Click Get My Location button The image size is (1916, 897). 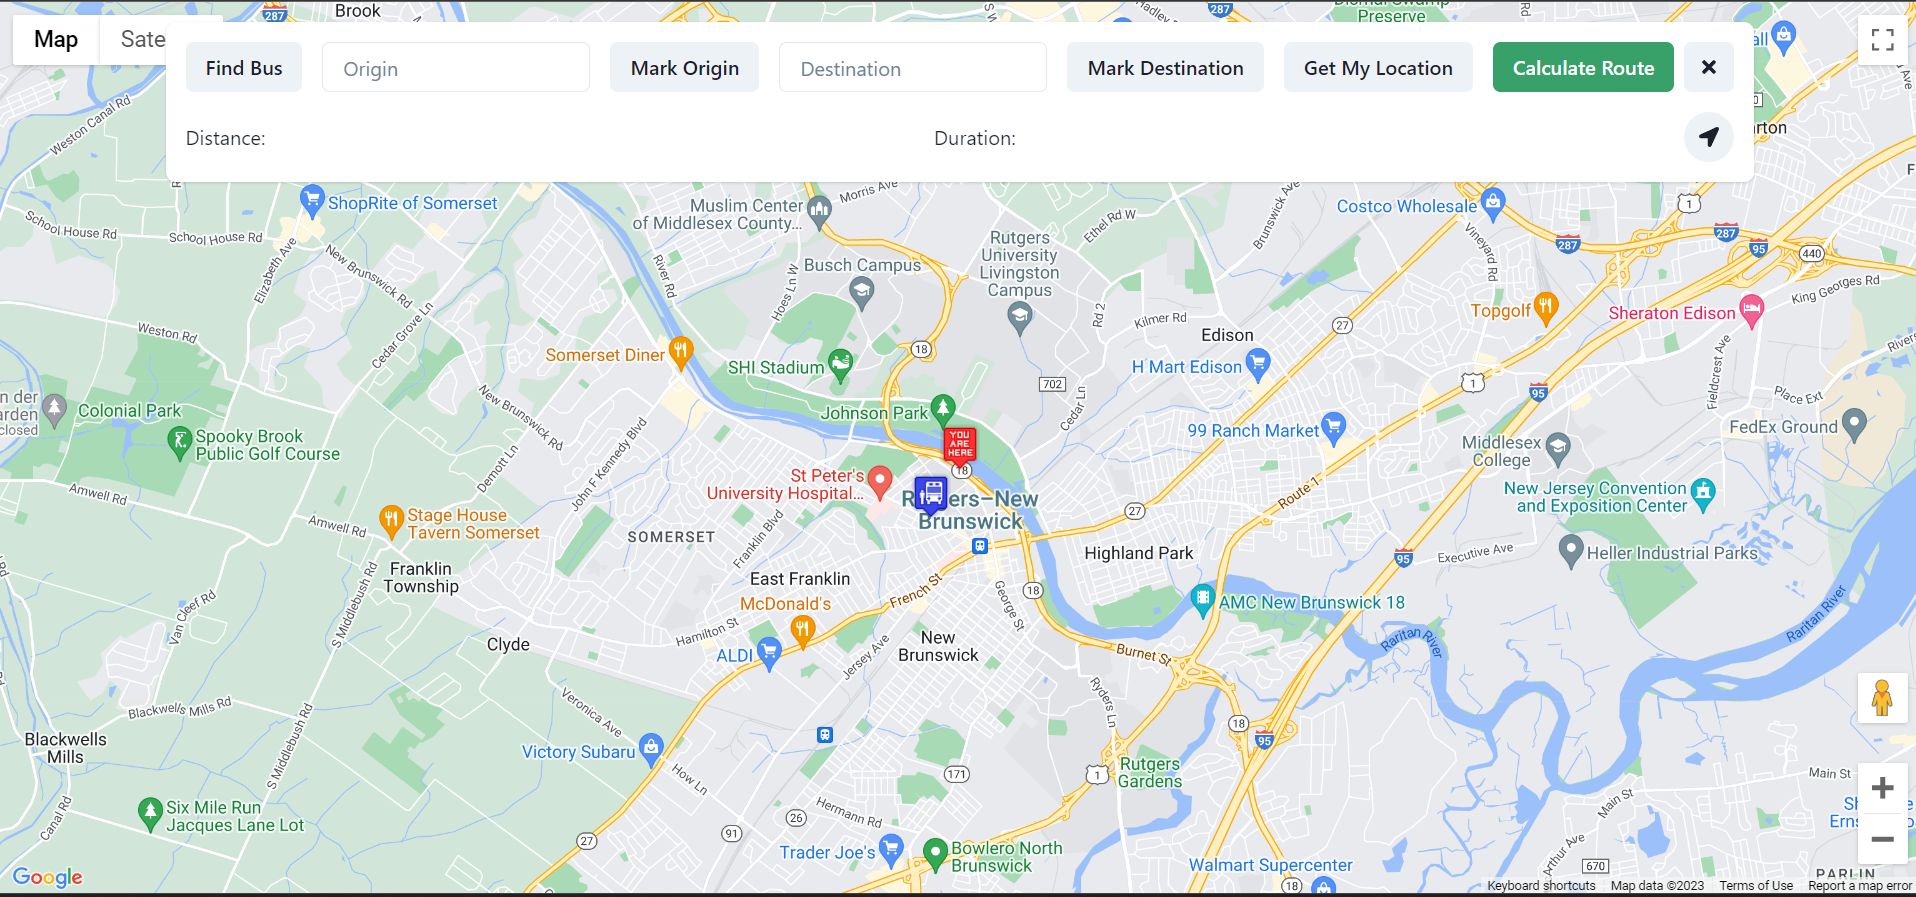[x=1378, y=68]
